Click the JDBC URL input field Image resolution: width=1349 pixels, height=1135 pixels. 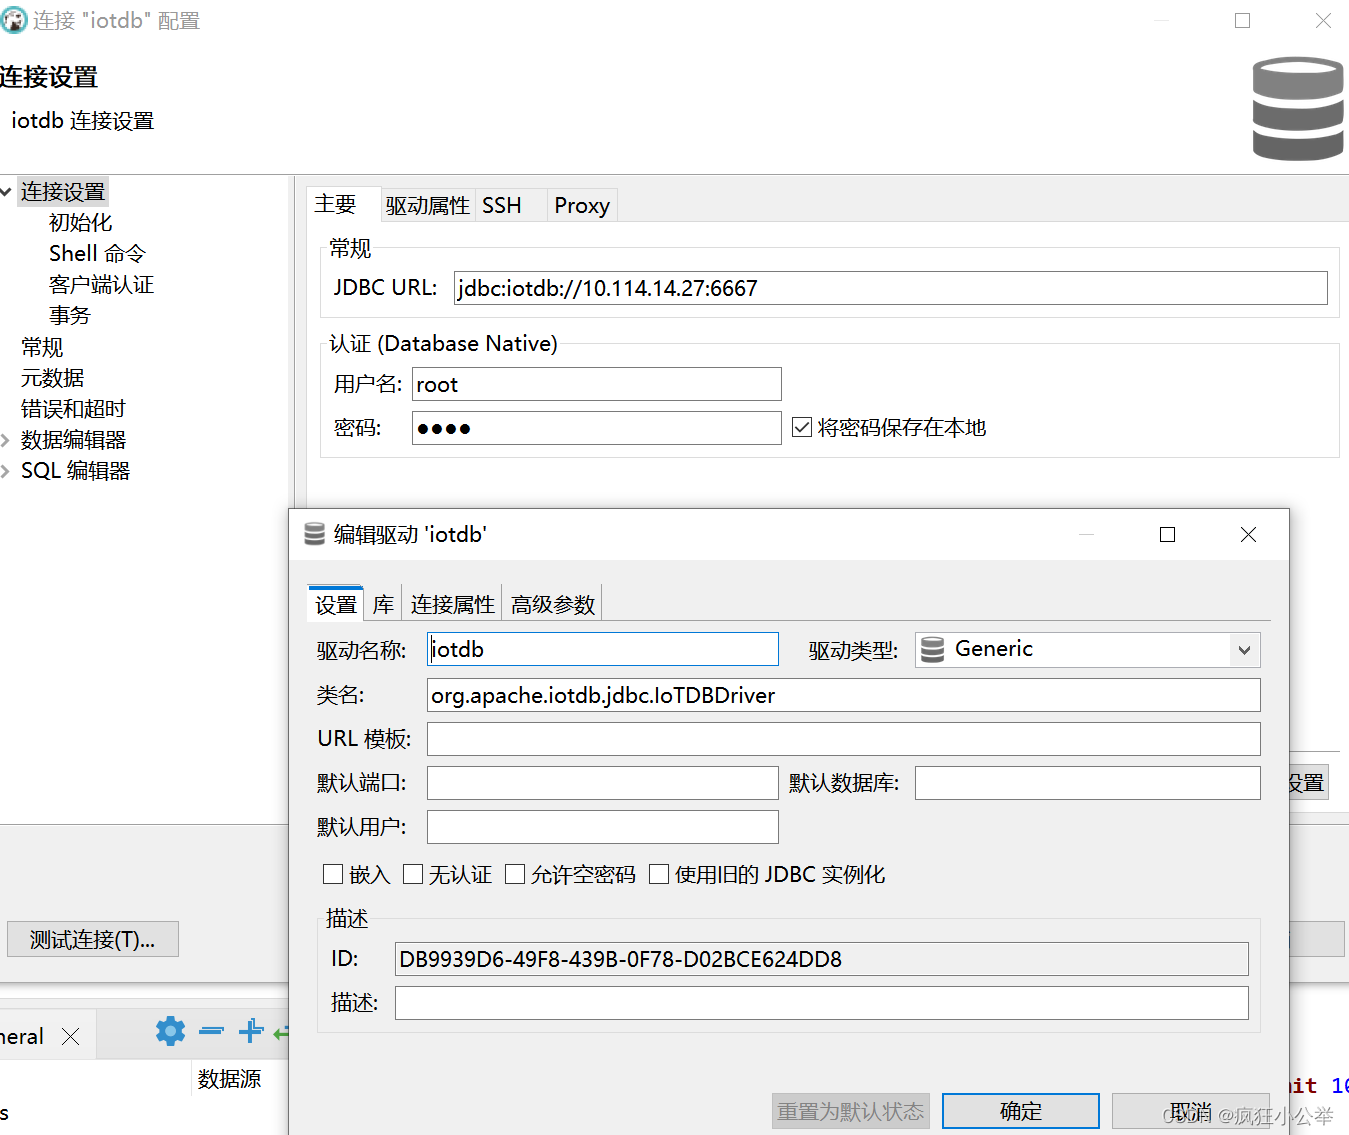point(890,288)
